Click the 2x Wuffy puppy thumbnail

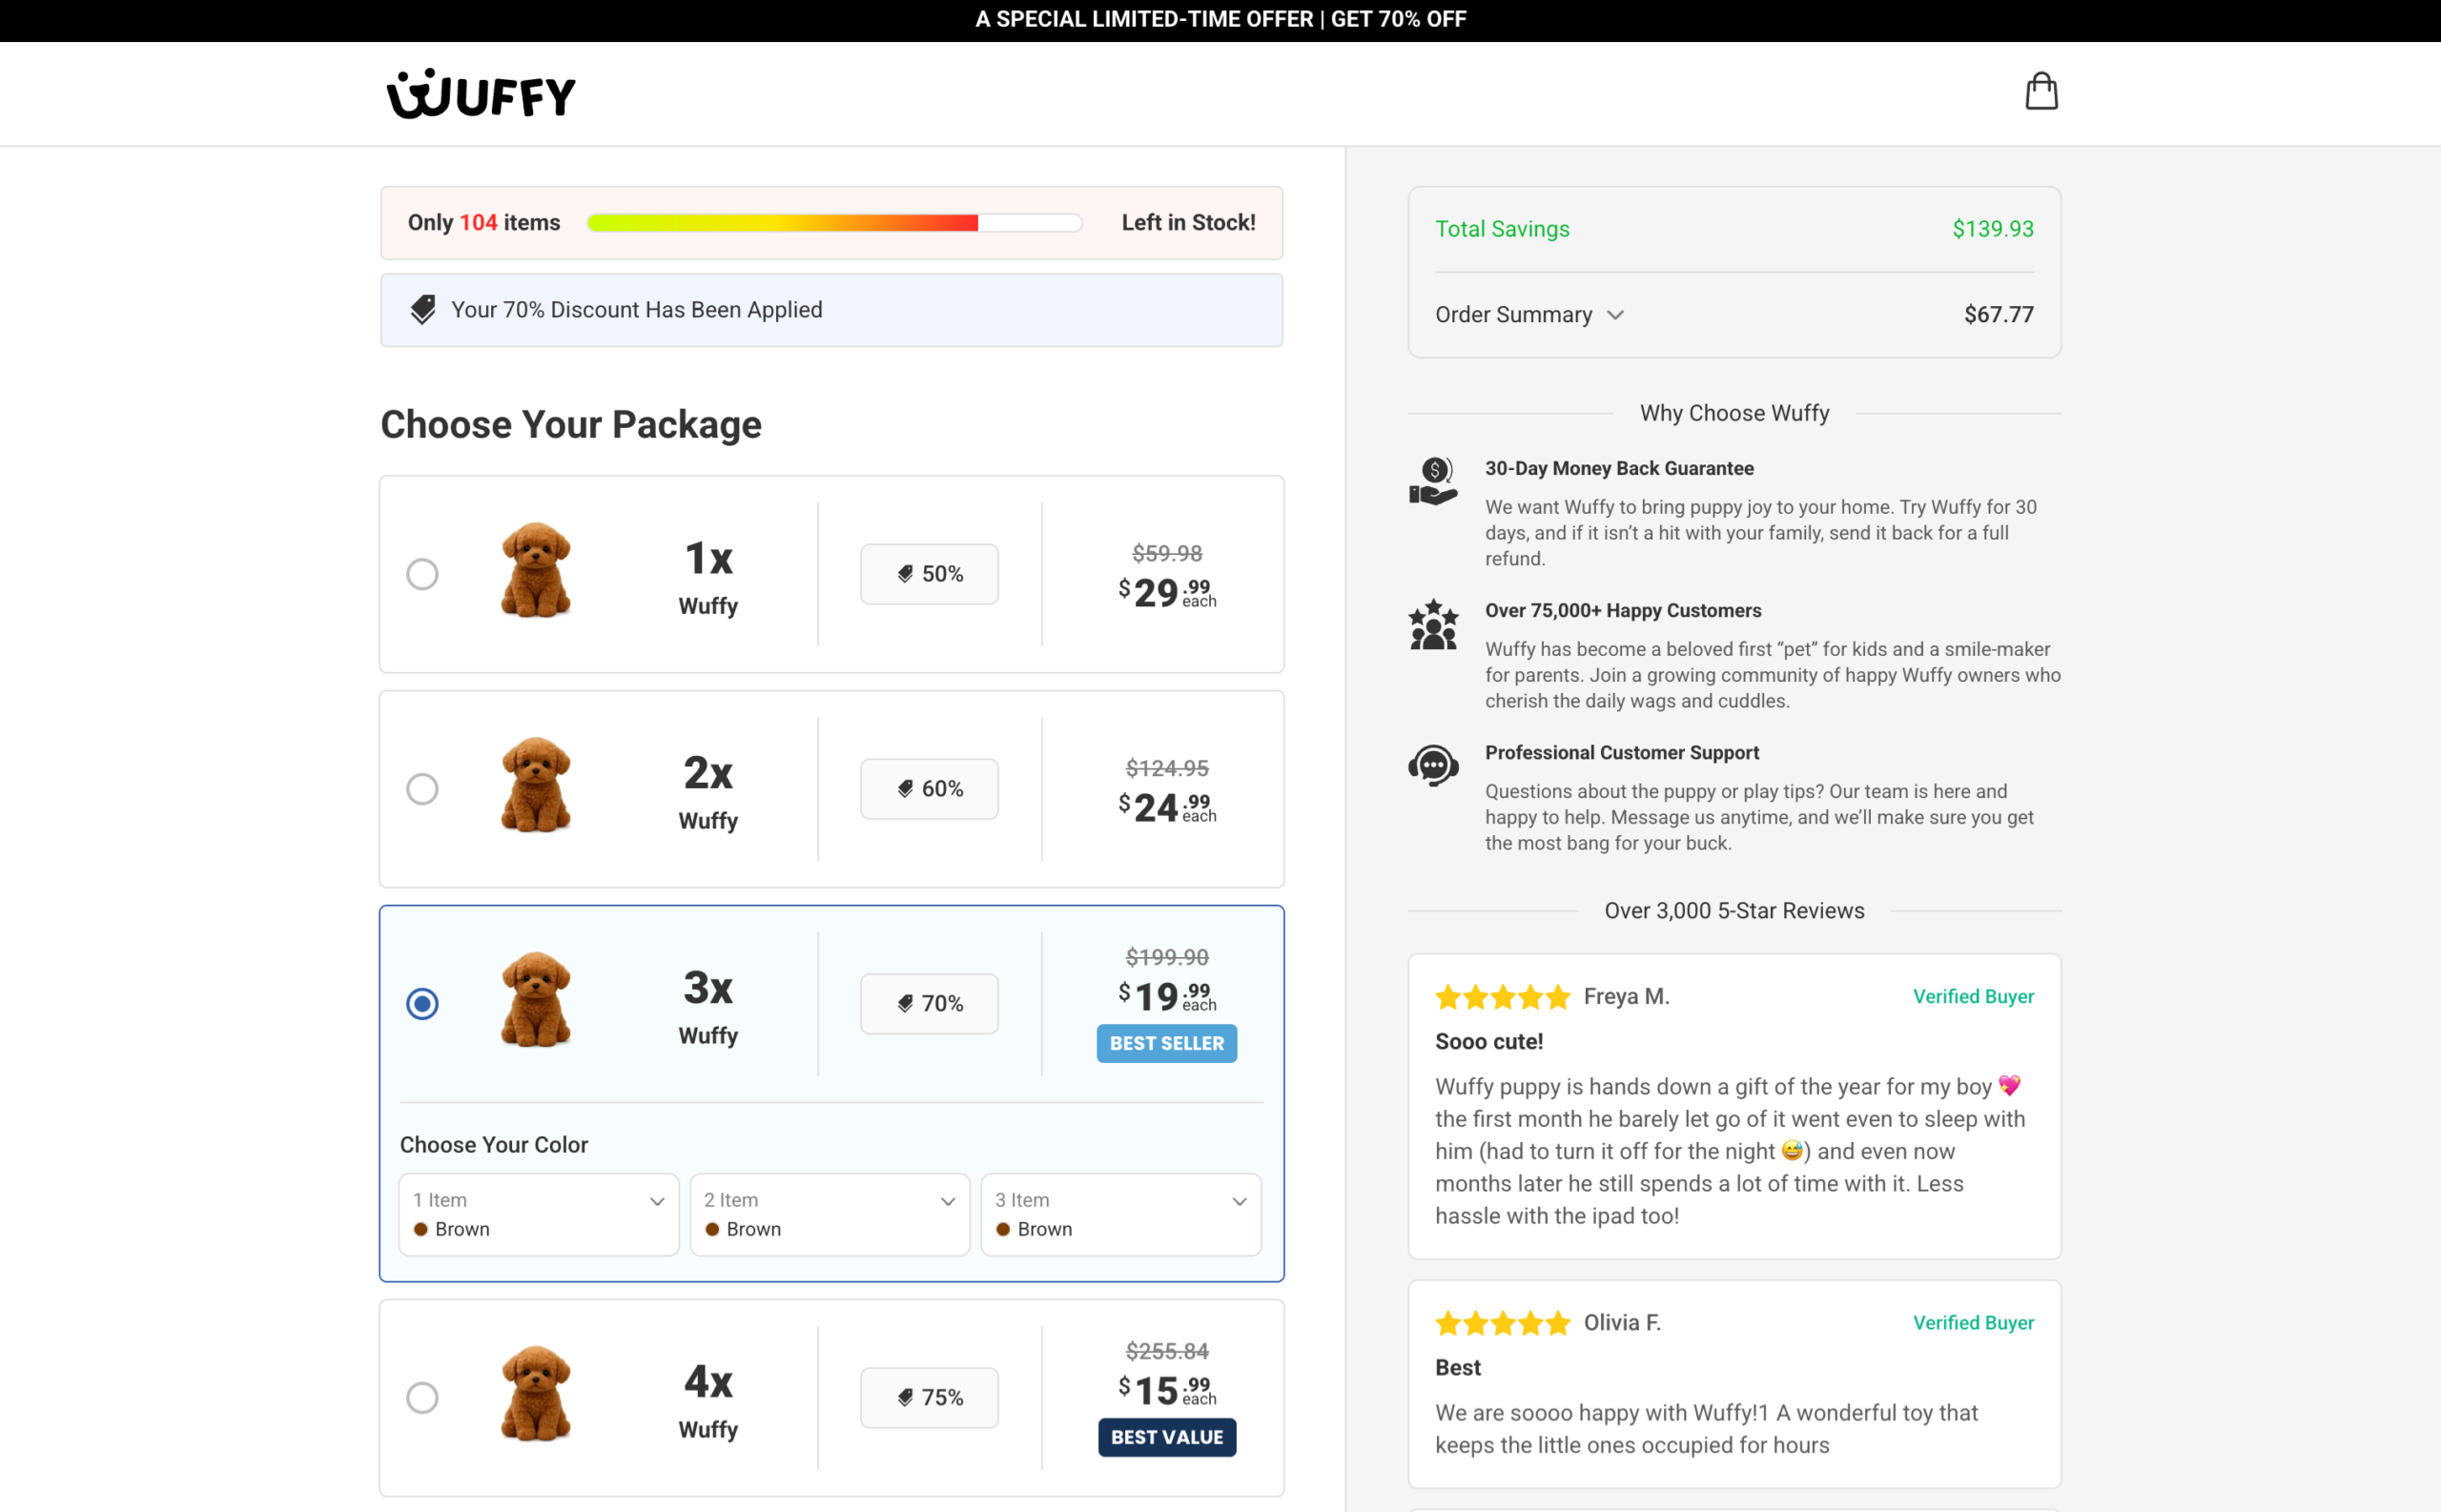[x=536, y=785]
